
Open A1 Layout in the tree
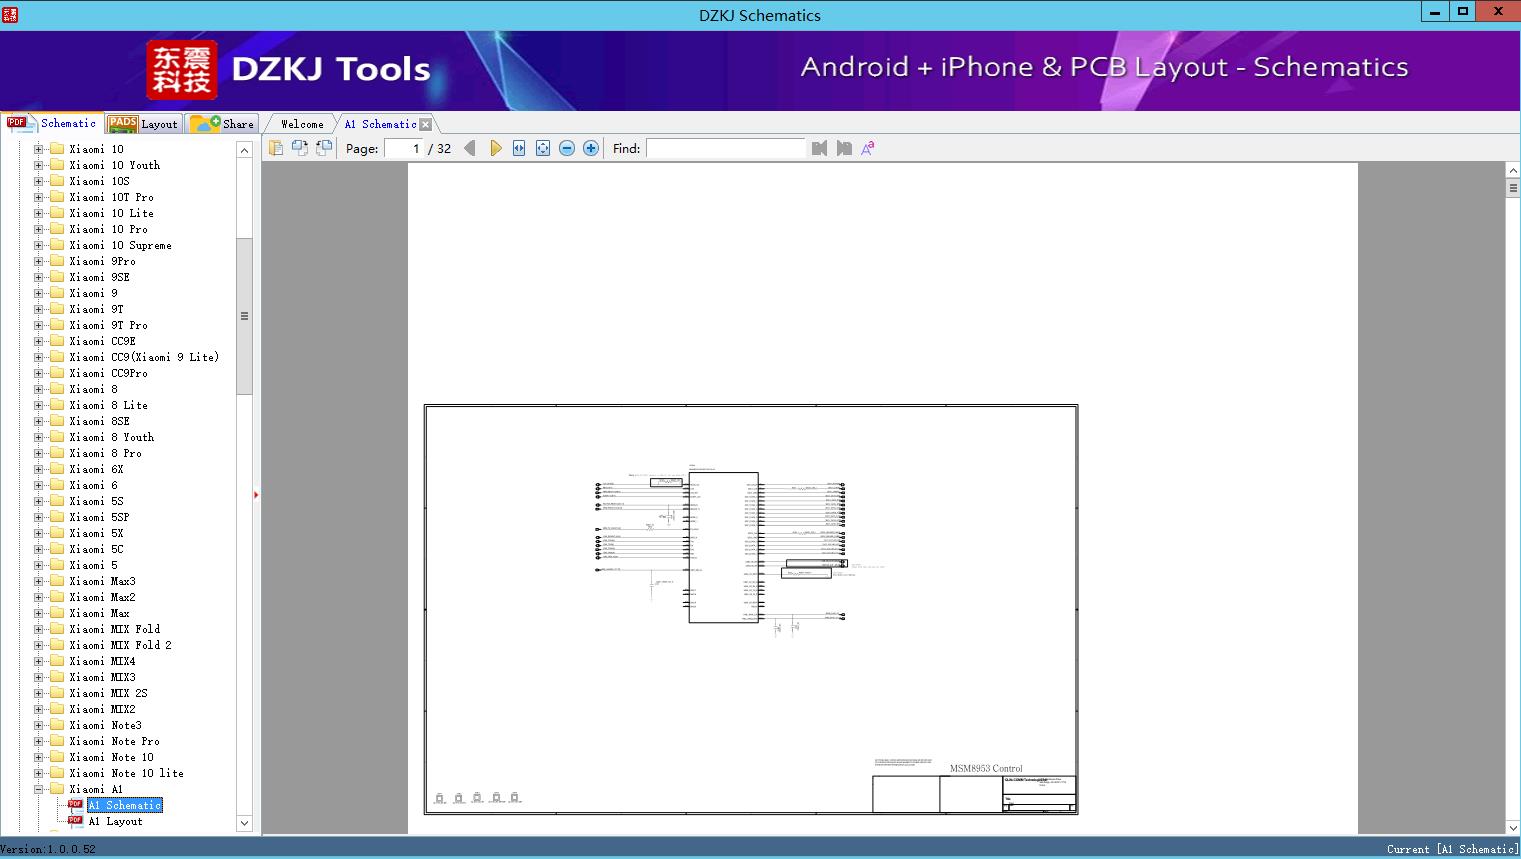pos(116,821)
